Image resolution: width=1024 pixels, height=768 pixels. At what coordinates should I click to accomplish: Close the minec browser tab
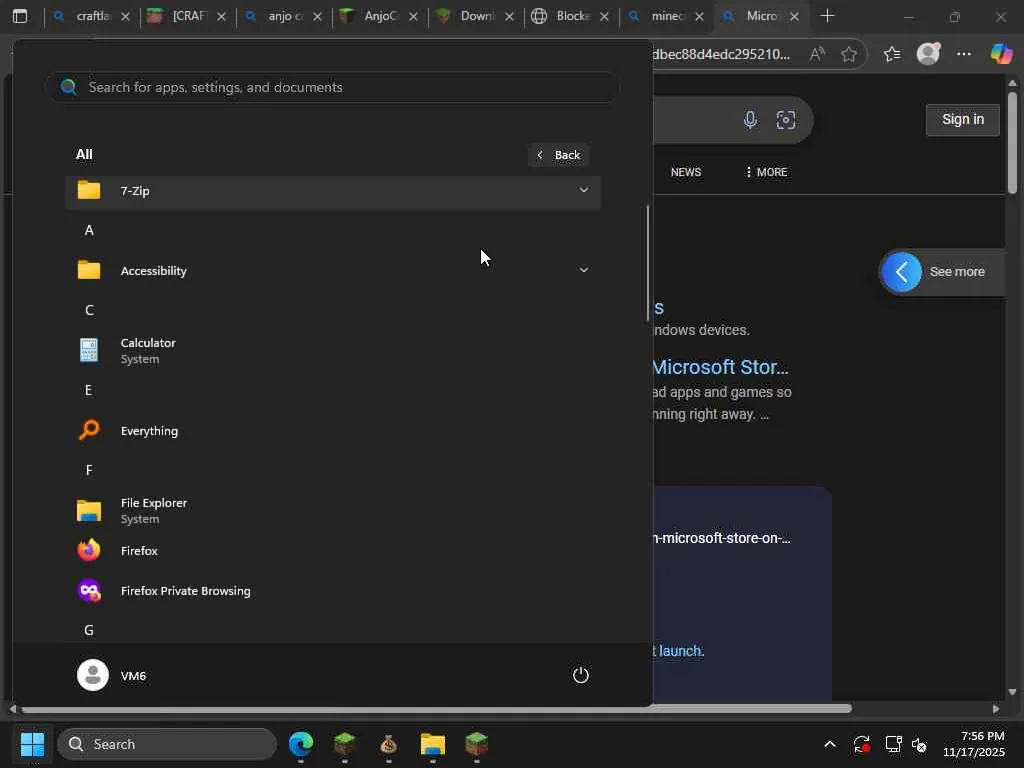pos(699,16)
